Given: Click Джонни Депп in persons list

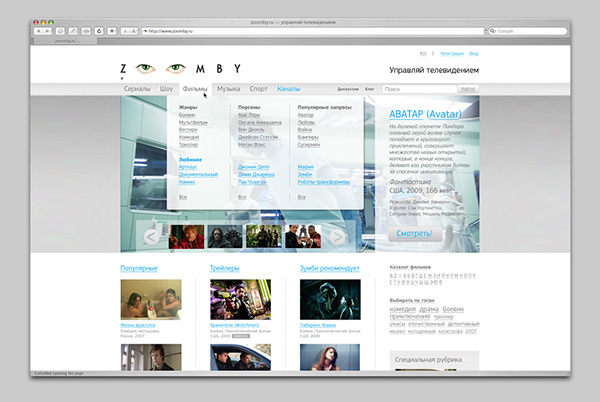Looking at the screenshot, I should (254, 167).
